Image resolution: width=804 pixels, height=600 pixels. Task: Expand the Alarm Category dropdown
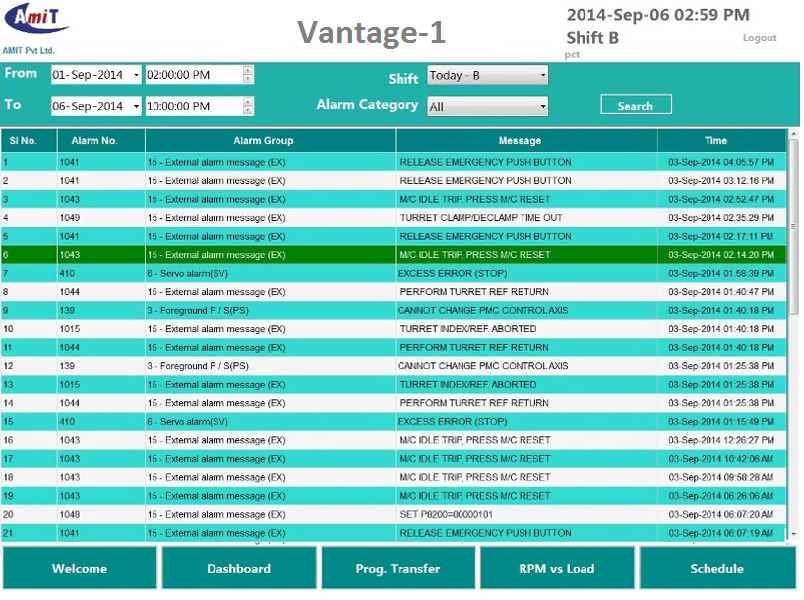click(488, 107)
